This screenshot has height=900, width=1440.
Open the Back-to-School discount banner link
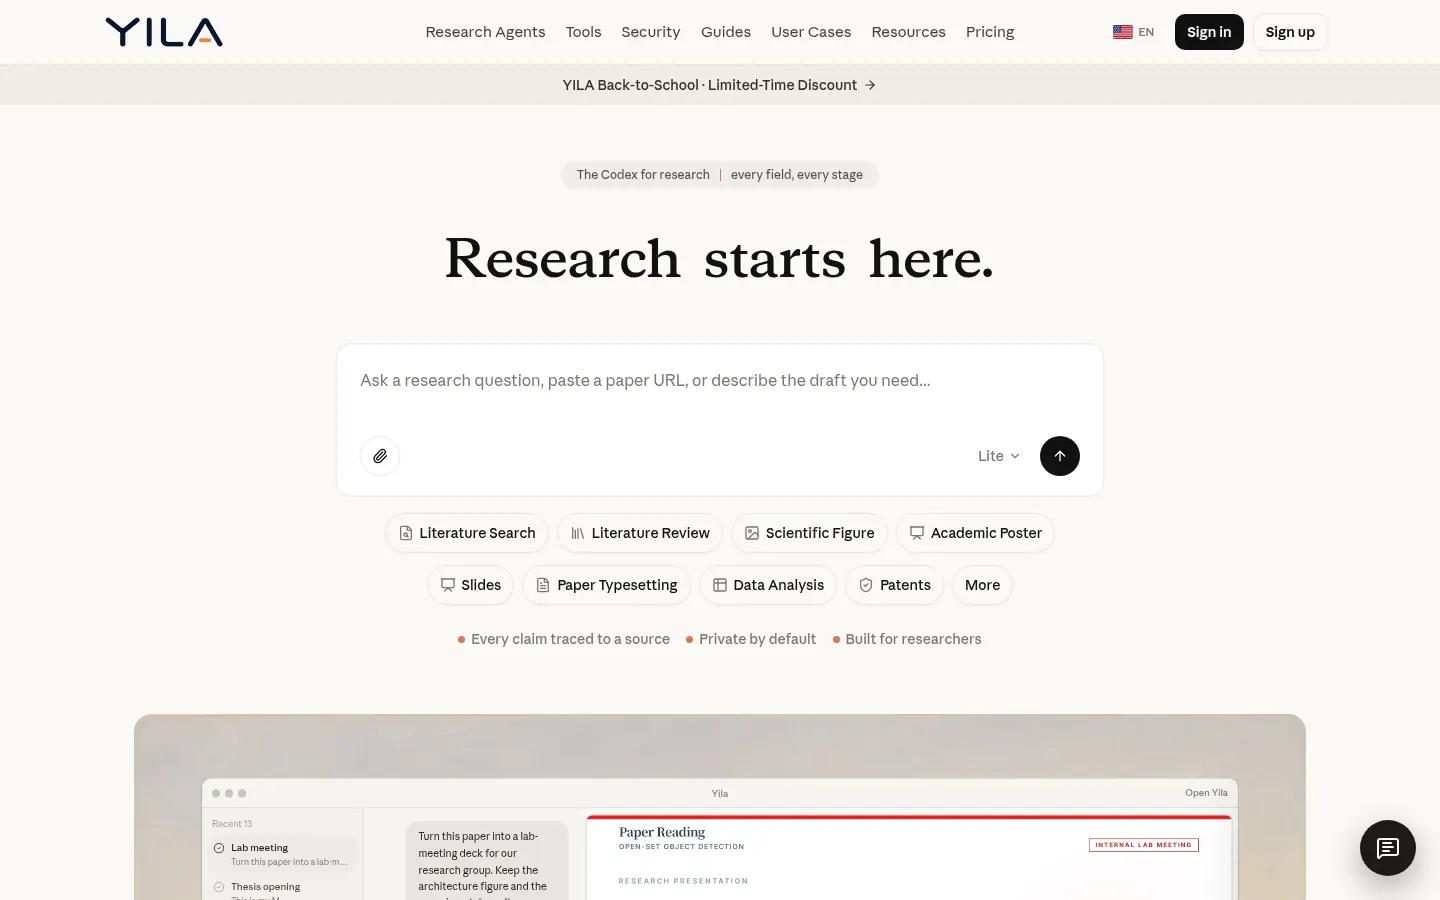[x=719, y=85]
